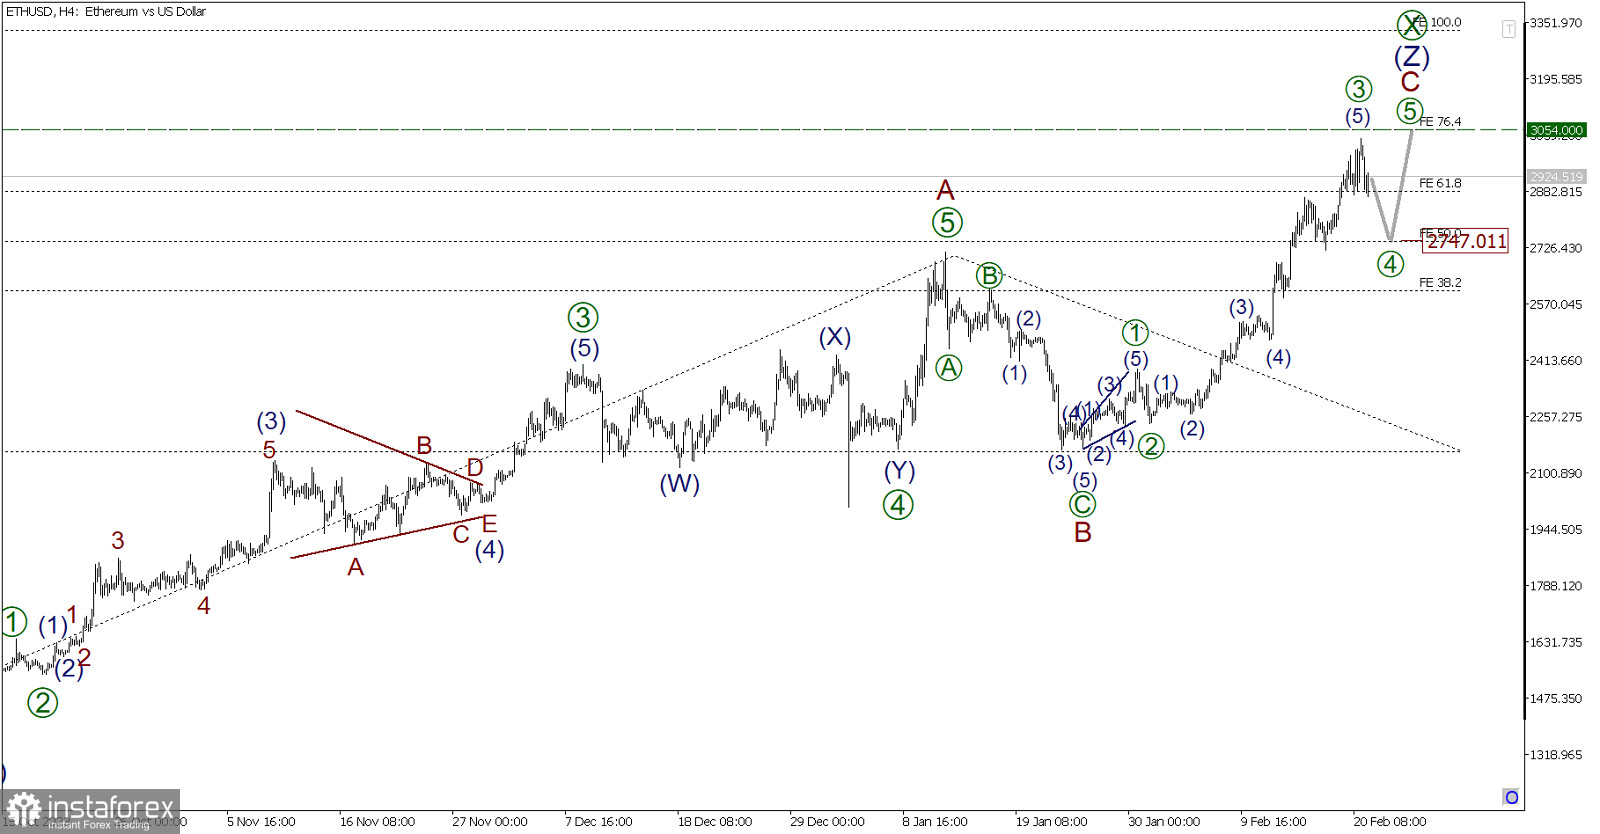The height and width of the screenshot is (834, 1600).
Task: Click the 2570.045 price axis value
Action: tap(1556, 304)
